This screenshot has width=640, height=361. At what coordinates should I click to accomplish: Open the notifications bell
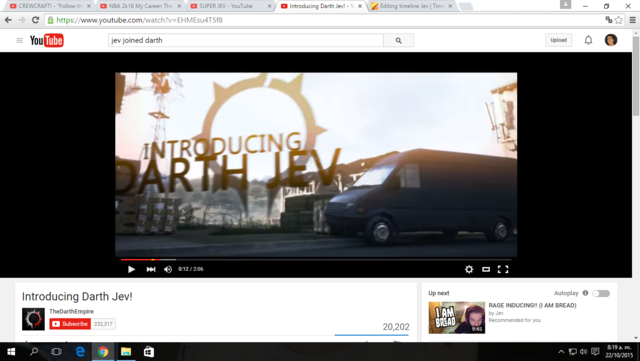pyautogui.click(x=588, y=40)
